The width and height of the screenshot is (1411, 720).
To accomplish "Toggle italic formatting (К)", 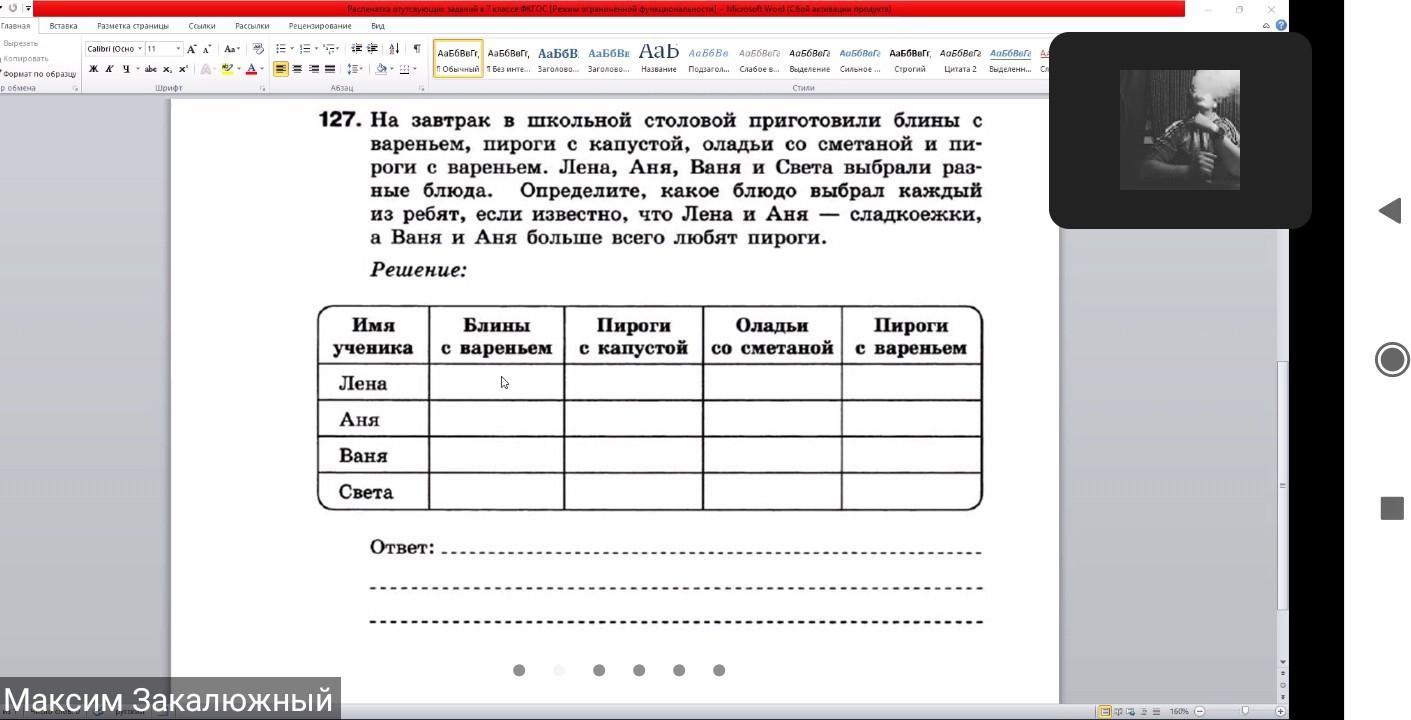I will [x=109, y=69].
